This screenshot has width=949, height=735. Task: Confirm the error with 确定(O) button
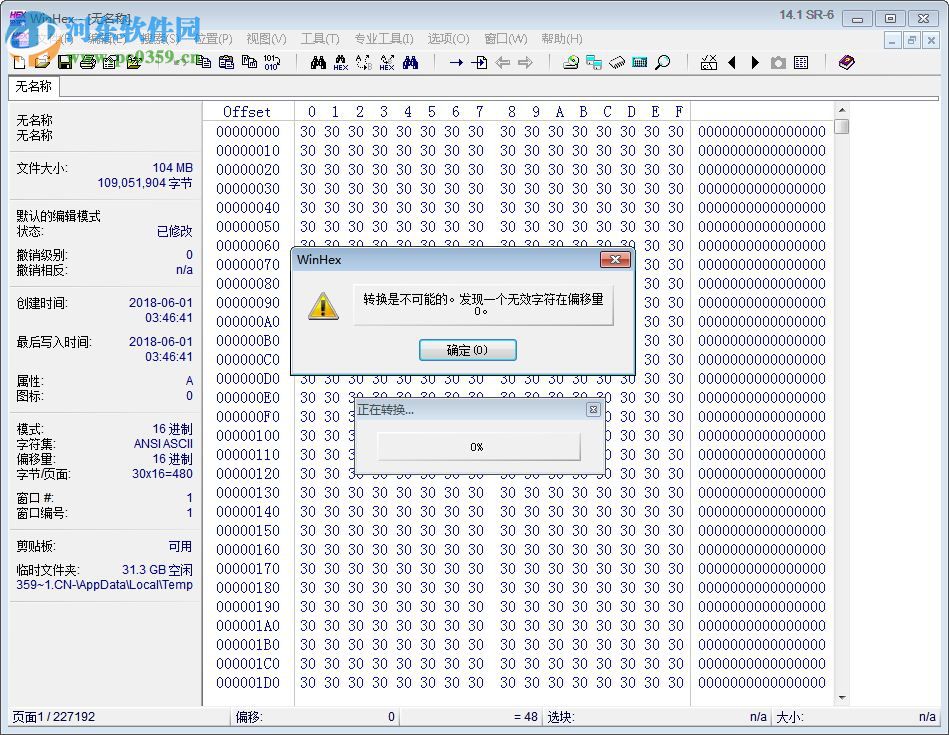click(x=467, y=350)
